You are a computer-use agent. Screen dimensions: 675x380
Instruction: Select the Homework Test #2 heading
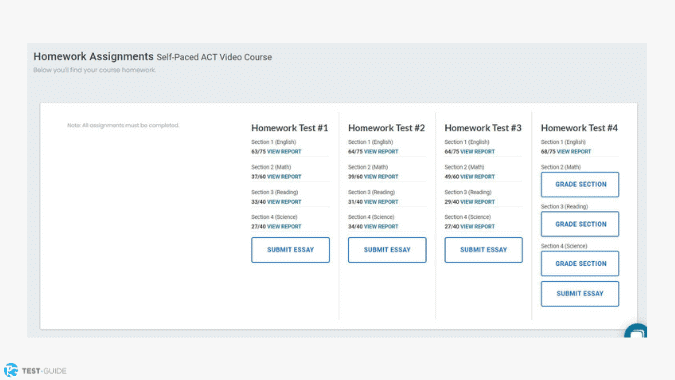tap(386, 128)
